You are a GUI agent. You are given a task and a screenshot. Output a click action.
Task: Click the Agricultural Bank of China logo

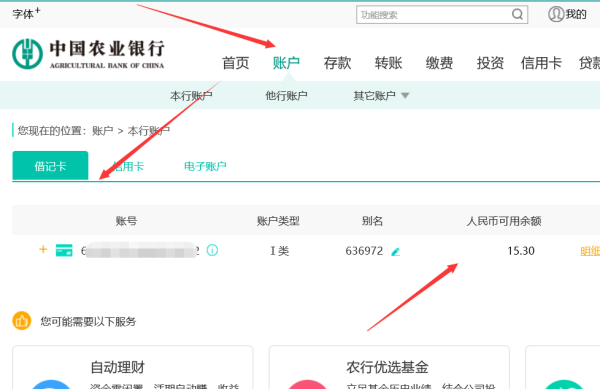tap(88, 54)
